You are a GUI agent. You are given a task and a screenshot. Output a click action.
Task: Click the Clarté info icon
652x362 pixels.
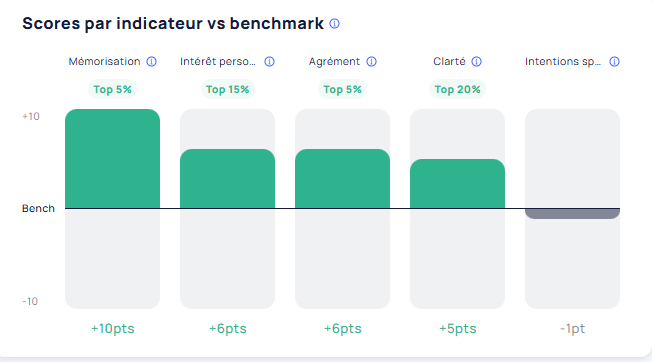[477, 62]
